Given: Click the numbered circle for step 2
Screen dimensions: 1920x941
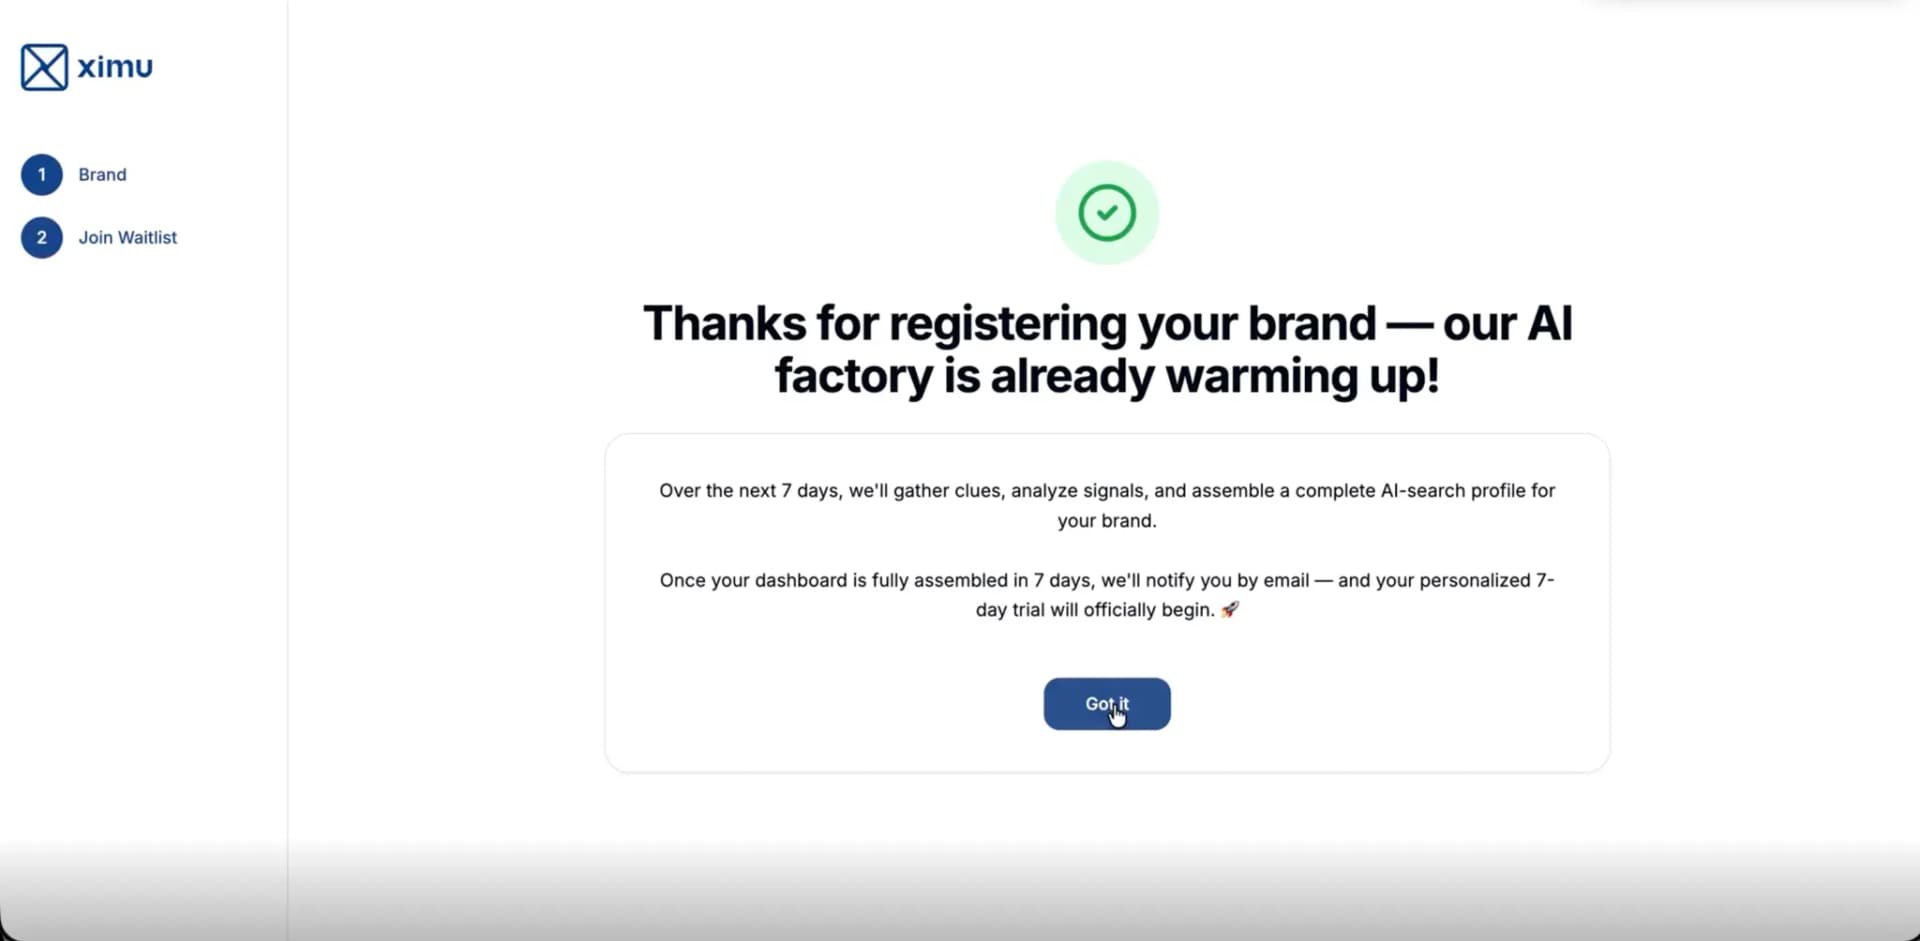Looking at the screenshot, I should point(41,238).
